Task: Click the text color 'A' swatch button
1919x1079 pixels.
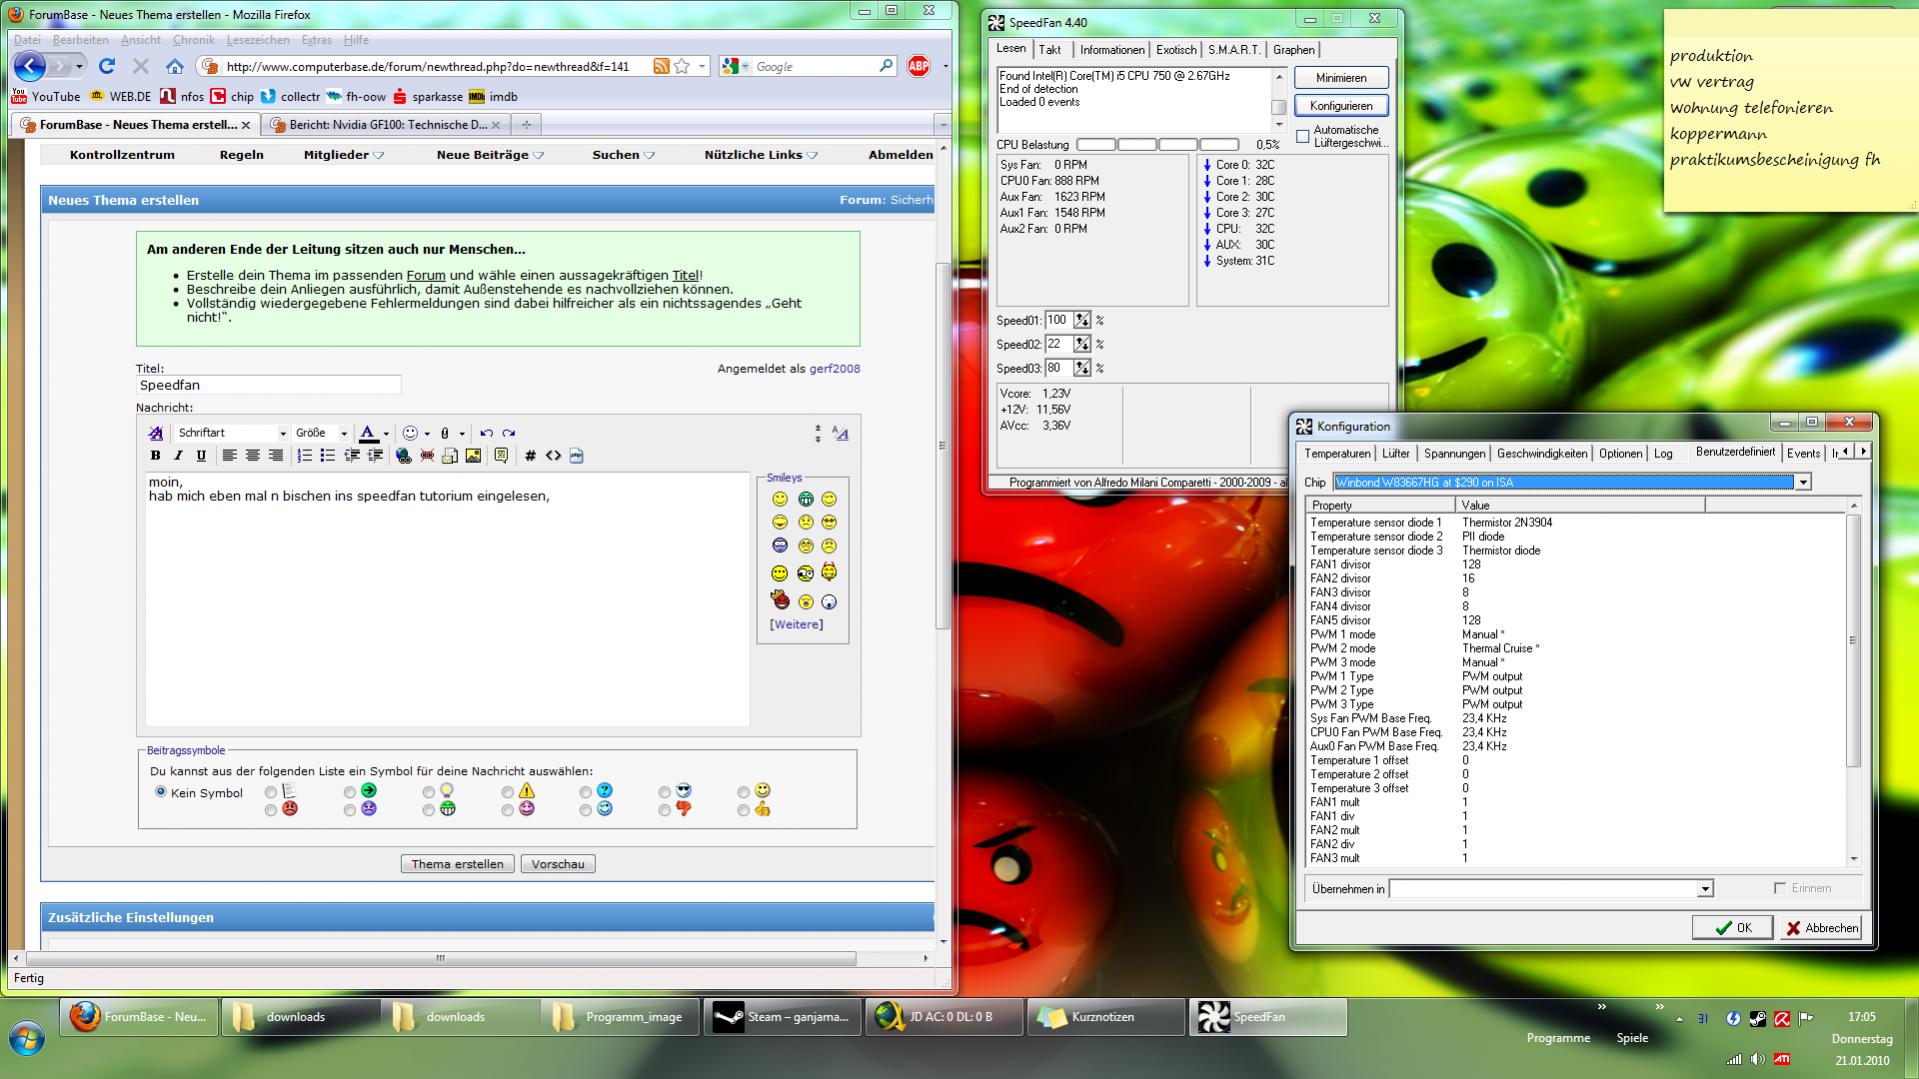Action: 368,433
